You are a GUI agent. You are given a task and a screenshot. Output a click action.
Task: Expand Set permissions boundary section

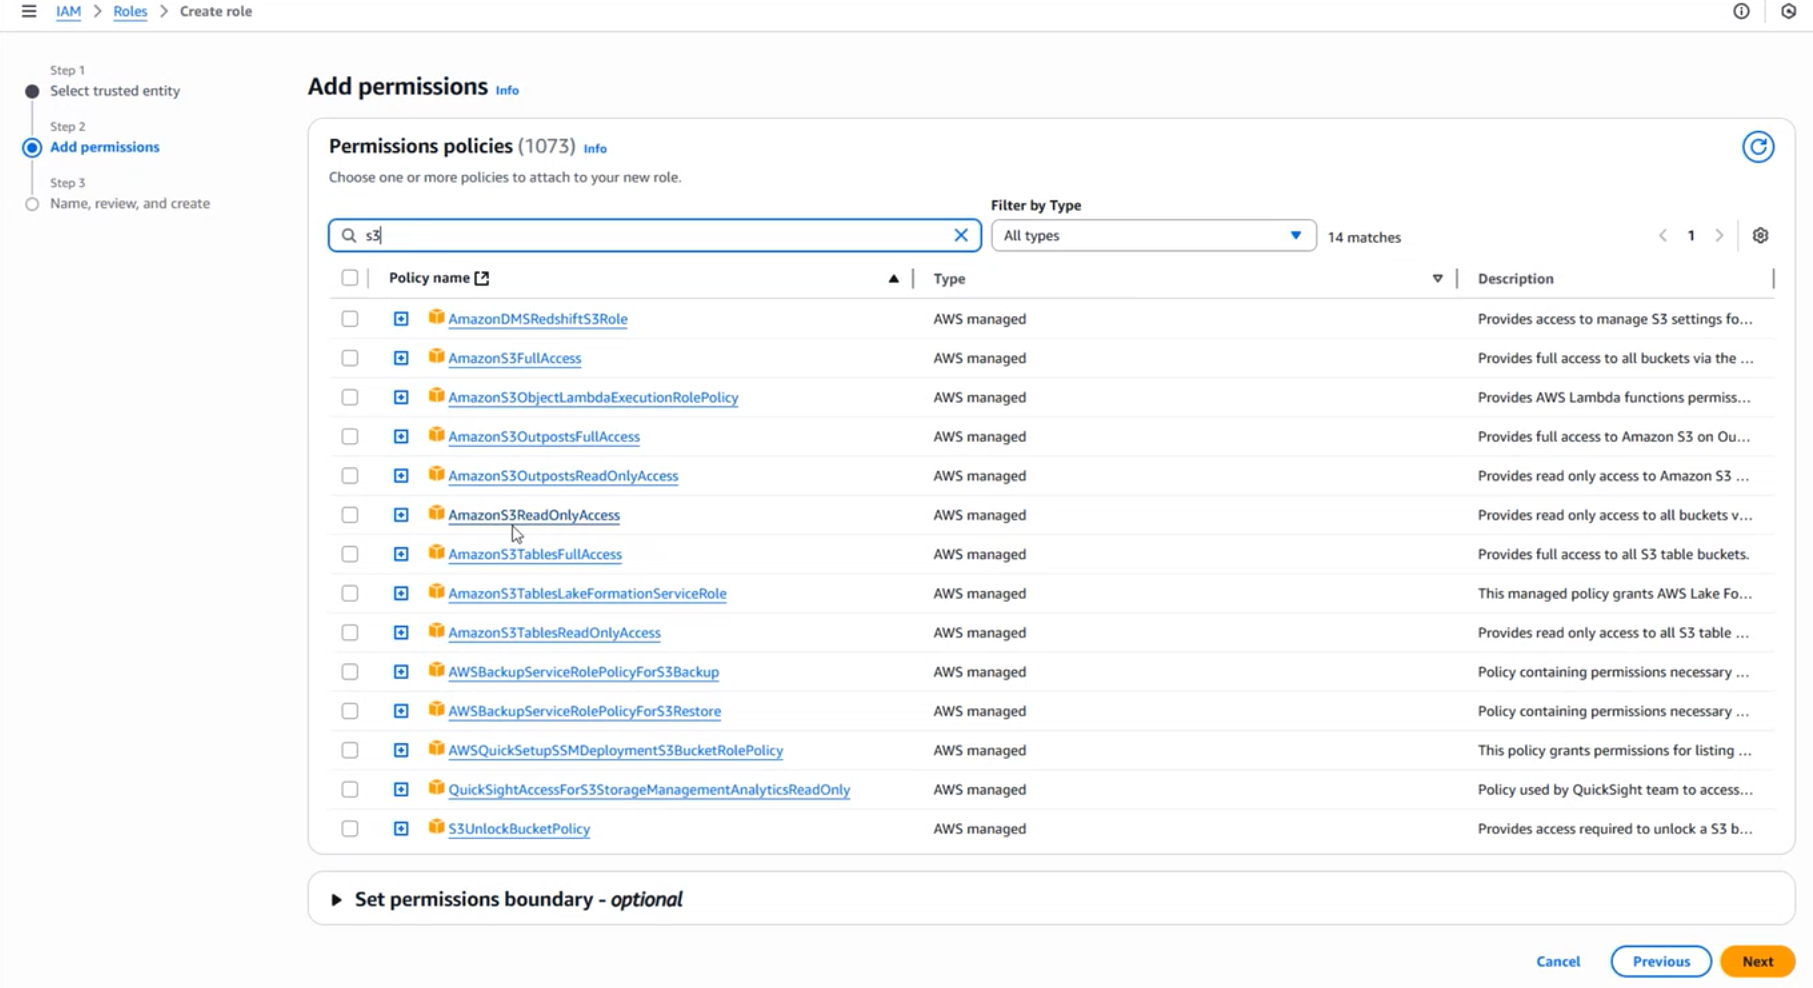point(336,900)
